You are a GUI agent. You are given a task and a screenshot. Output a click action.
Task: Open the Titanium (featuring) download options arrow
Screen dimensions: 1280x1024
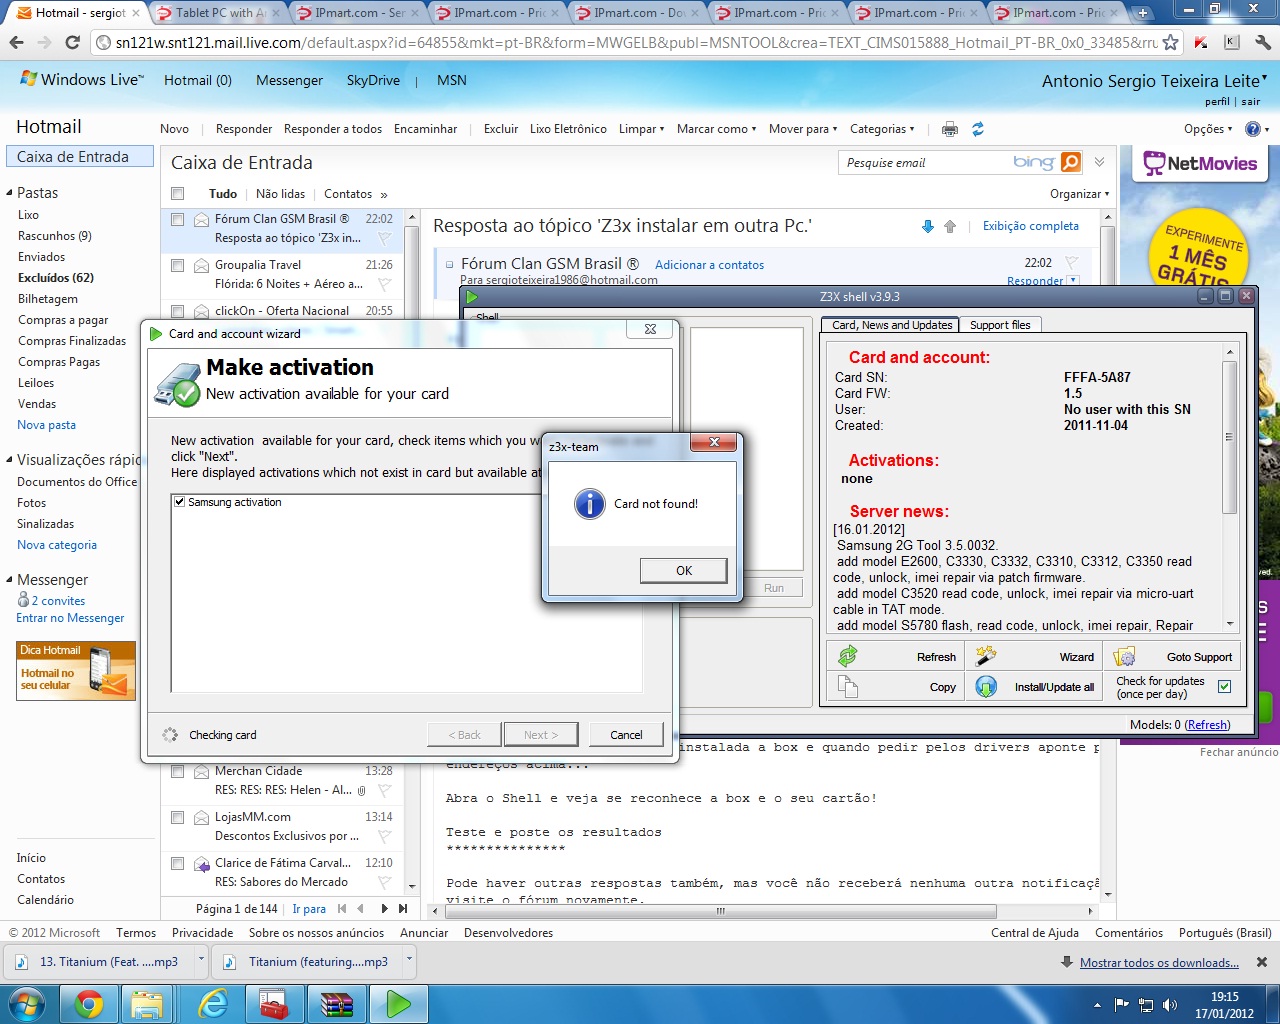click(409, 960)
